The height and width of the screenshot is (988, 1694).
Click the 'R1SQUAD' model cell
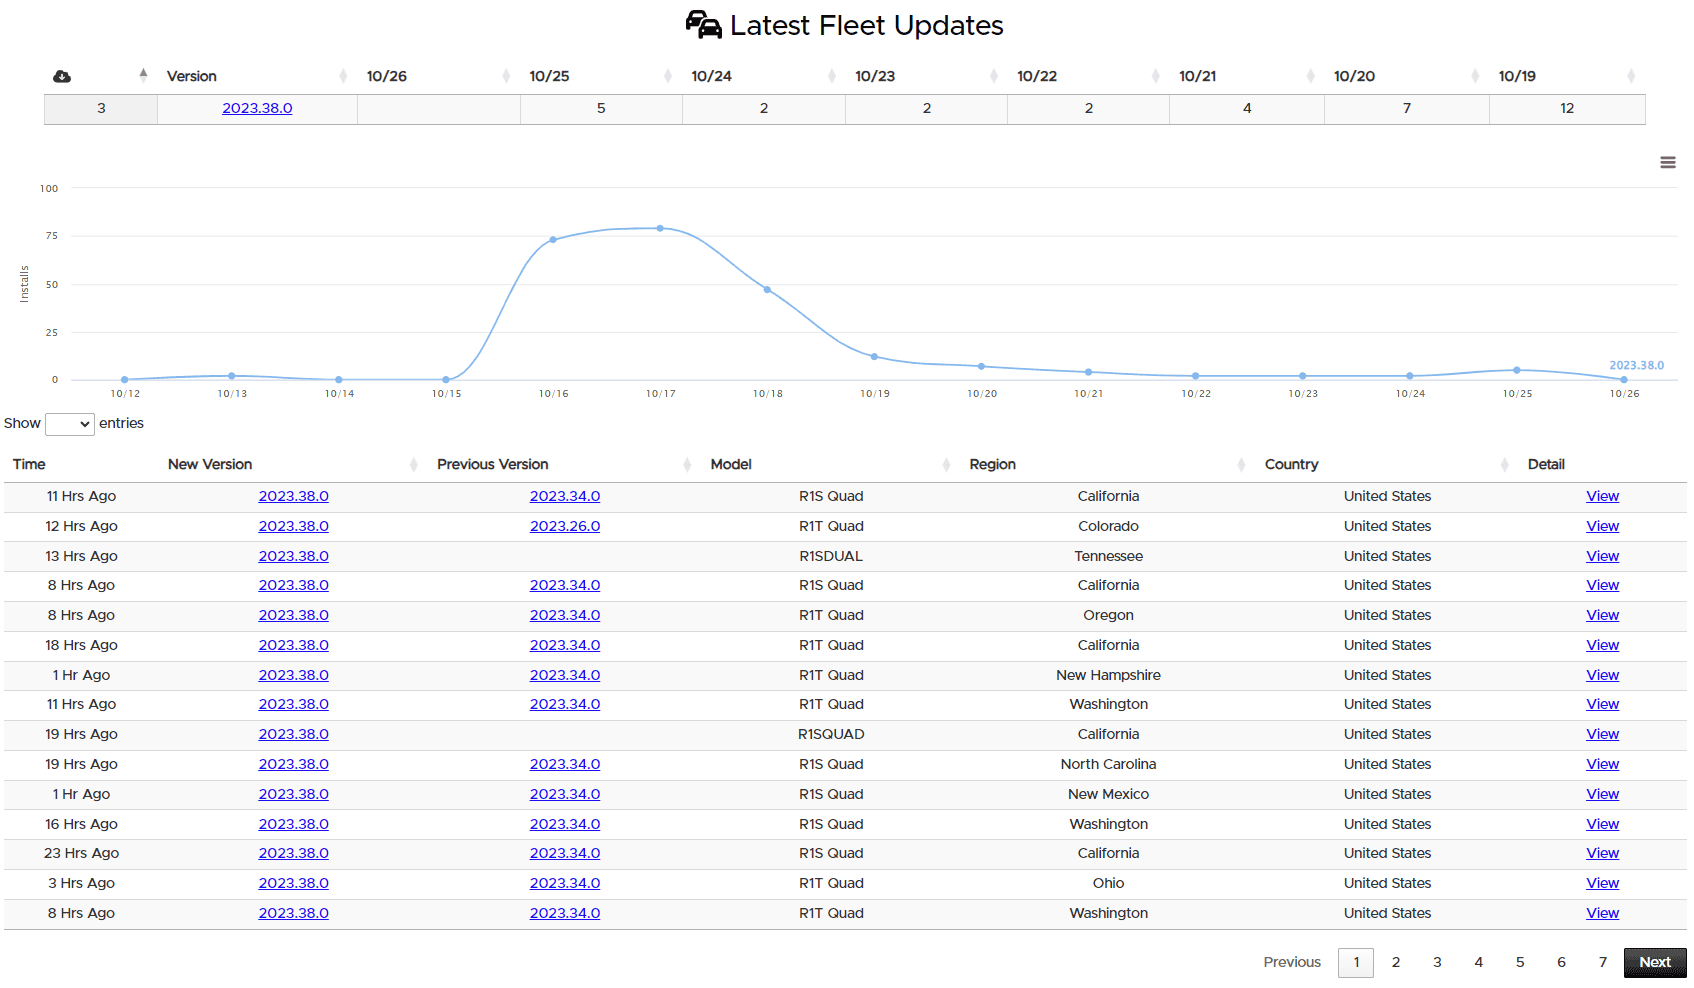click(x=831, y=734)
